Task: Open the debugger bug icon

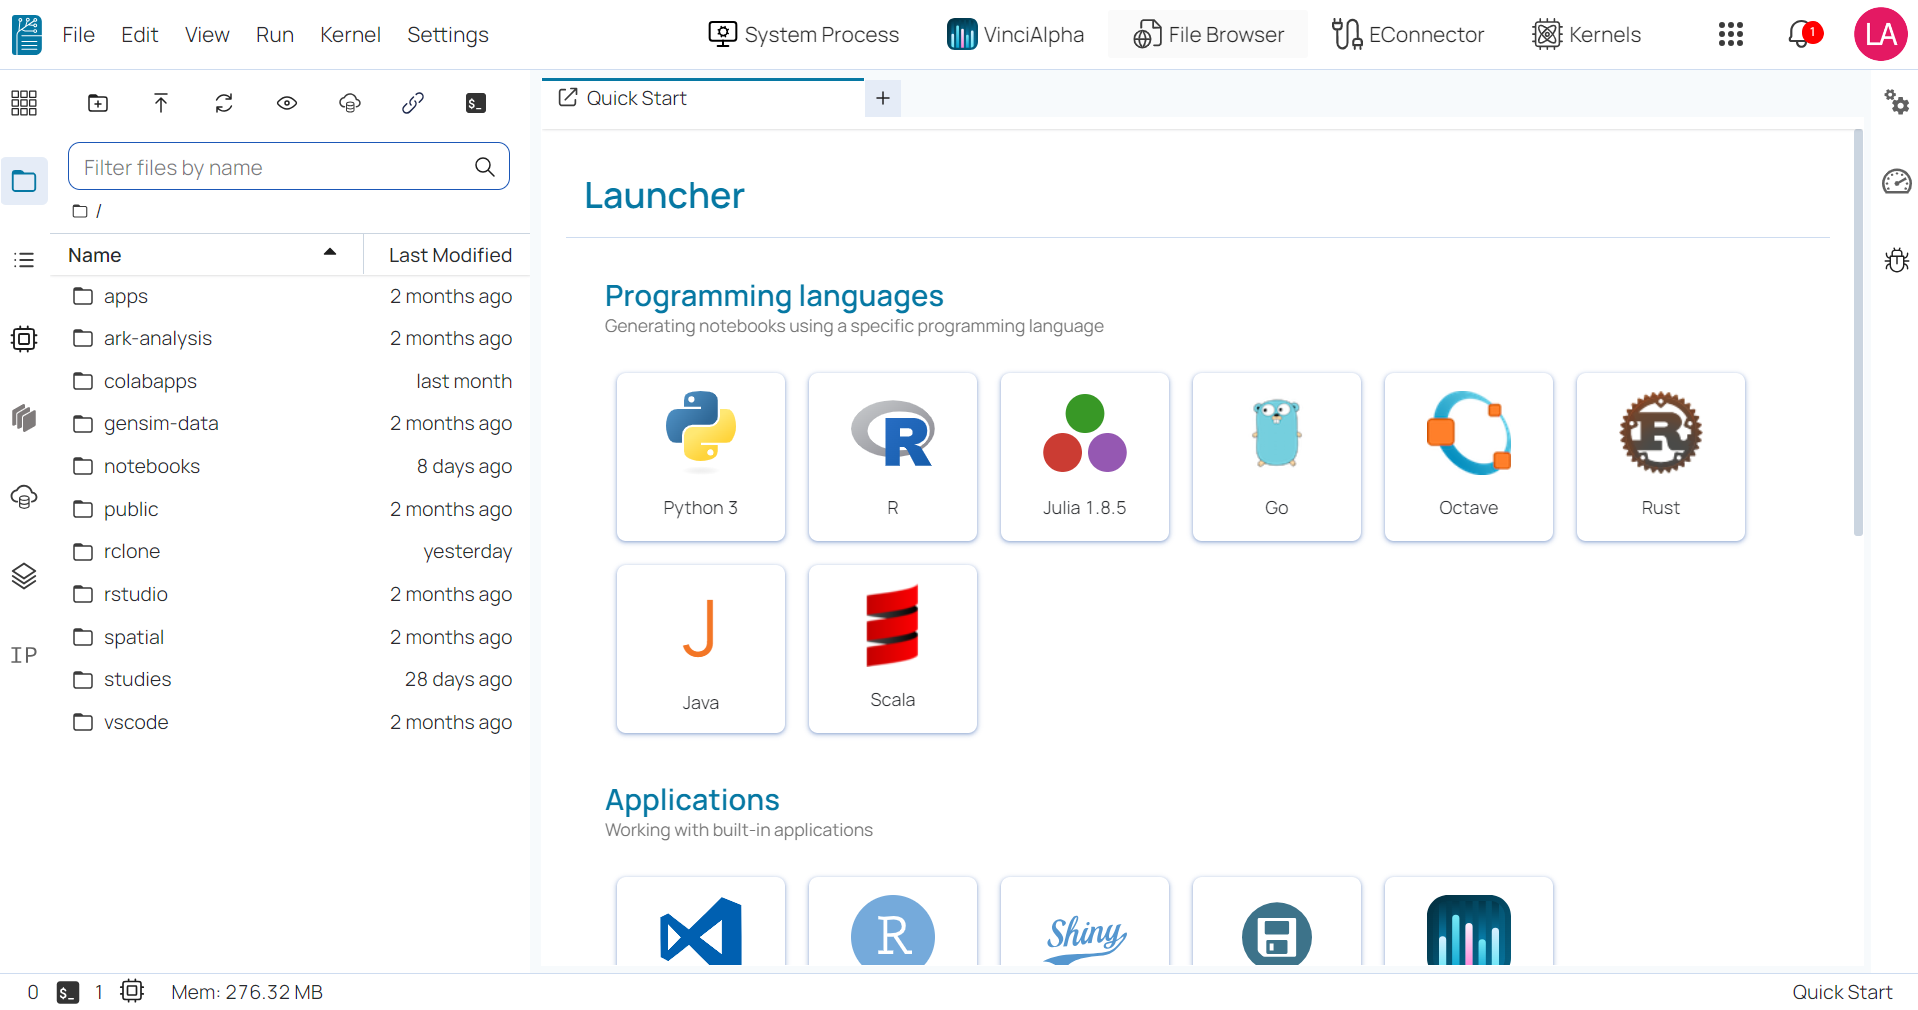Action: click(x=1896, y=260)
